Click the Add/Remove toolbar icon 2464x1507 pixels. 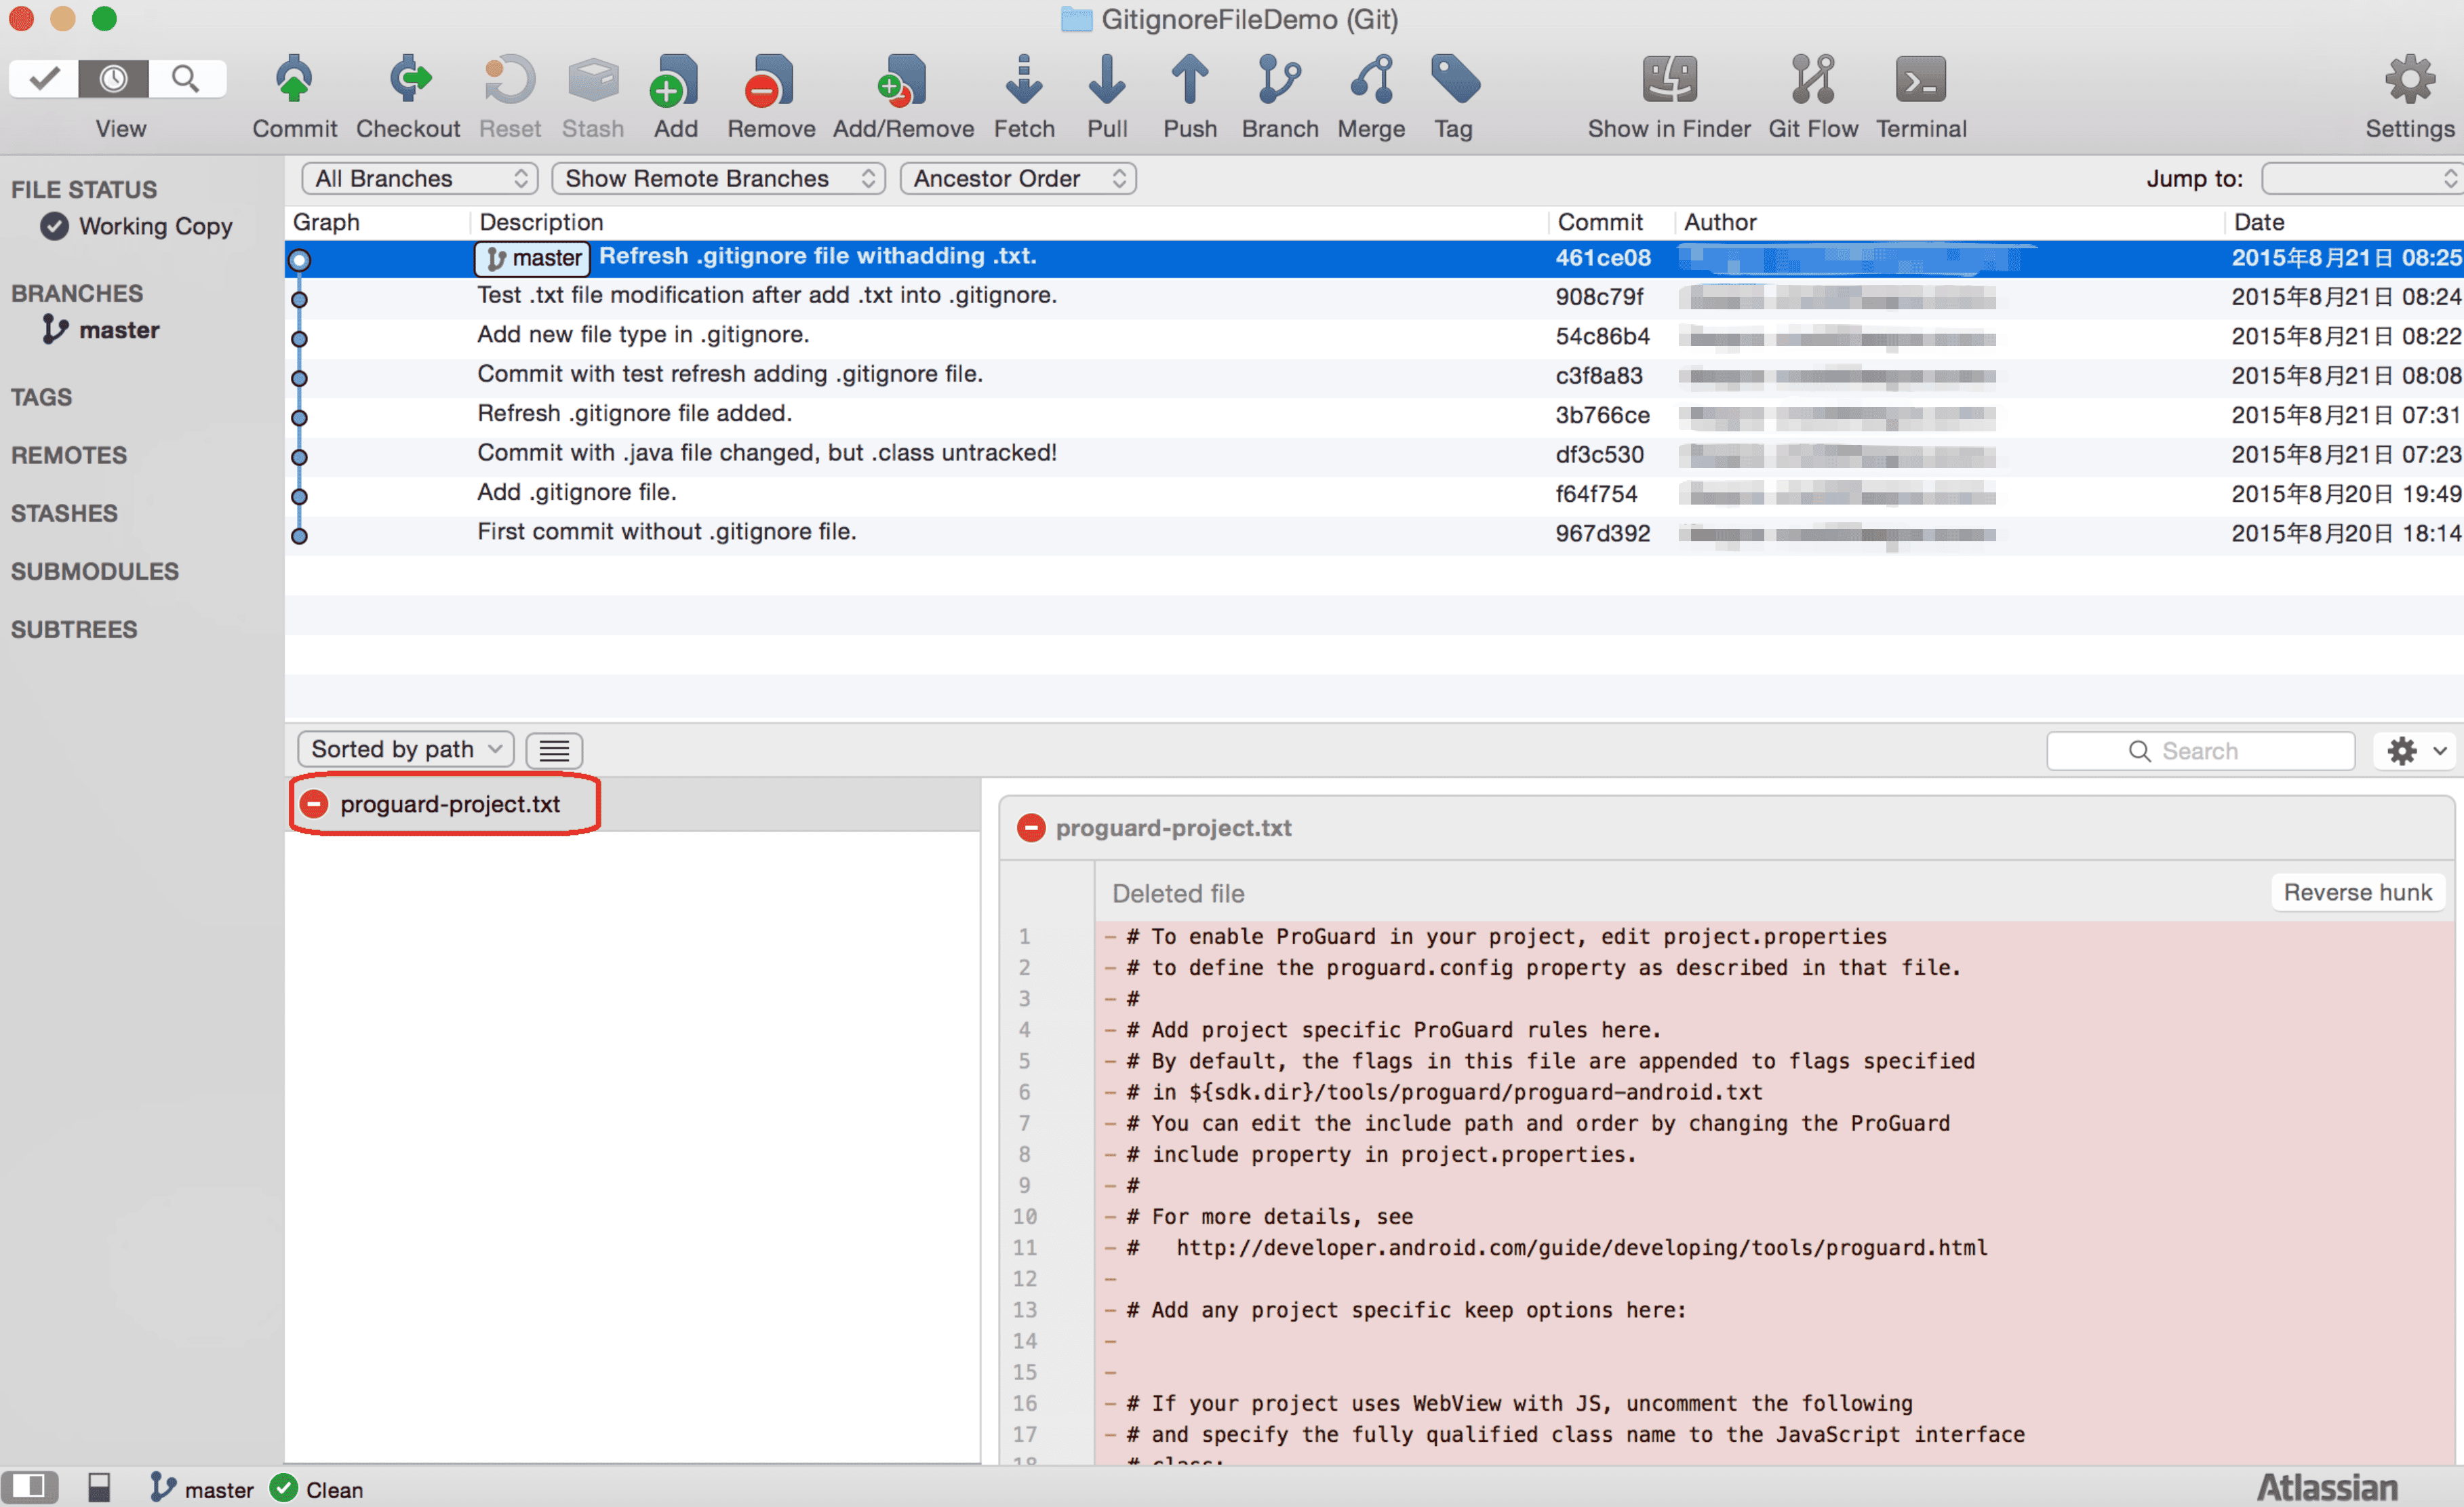coord(903,80)
